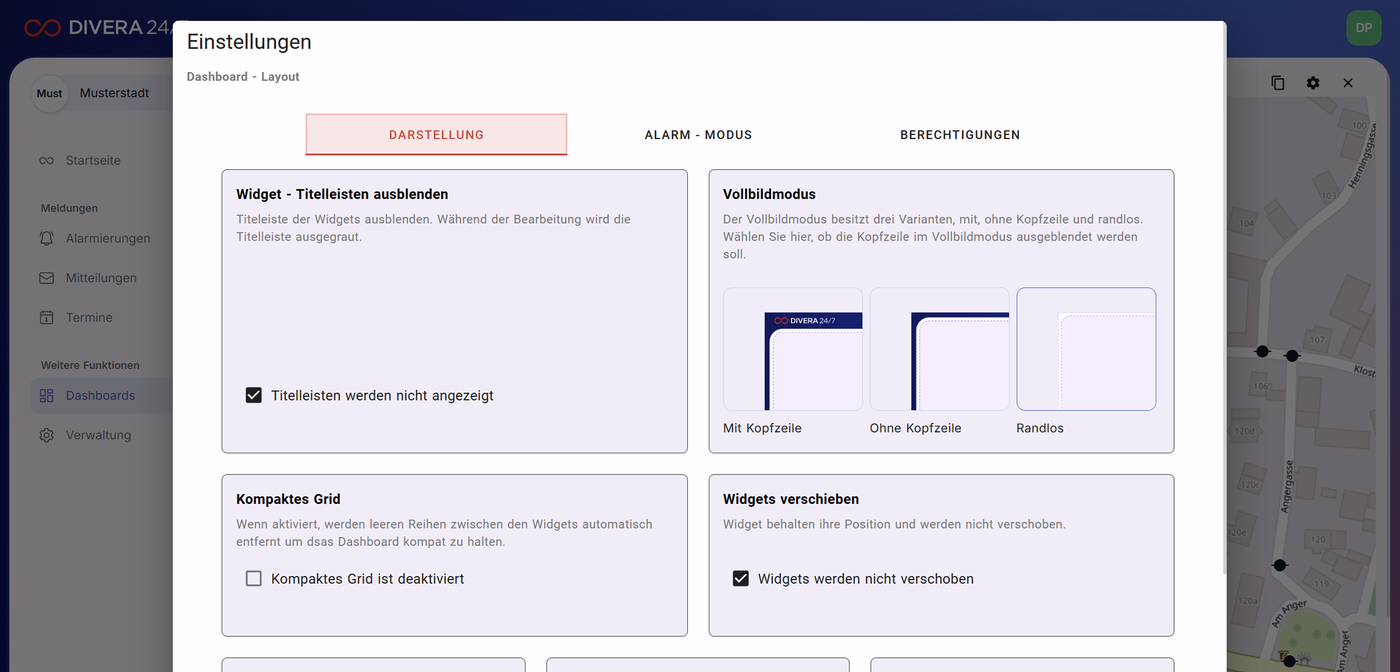The height and width of the screenshot is (672, 1400).
Task: Toggle Titelleisten werden nicht angezeigt checkbox
Action: coord(254,395)
